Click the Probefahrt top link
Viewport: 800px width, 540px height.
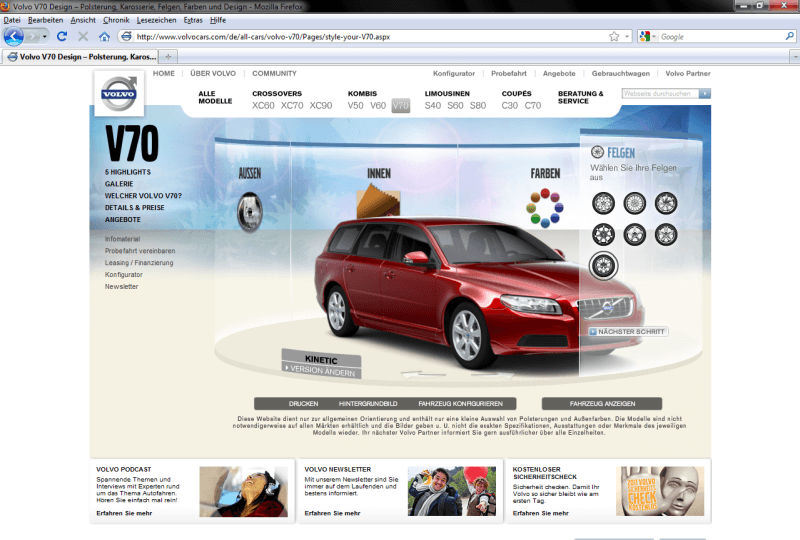point(509,73)
